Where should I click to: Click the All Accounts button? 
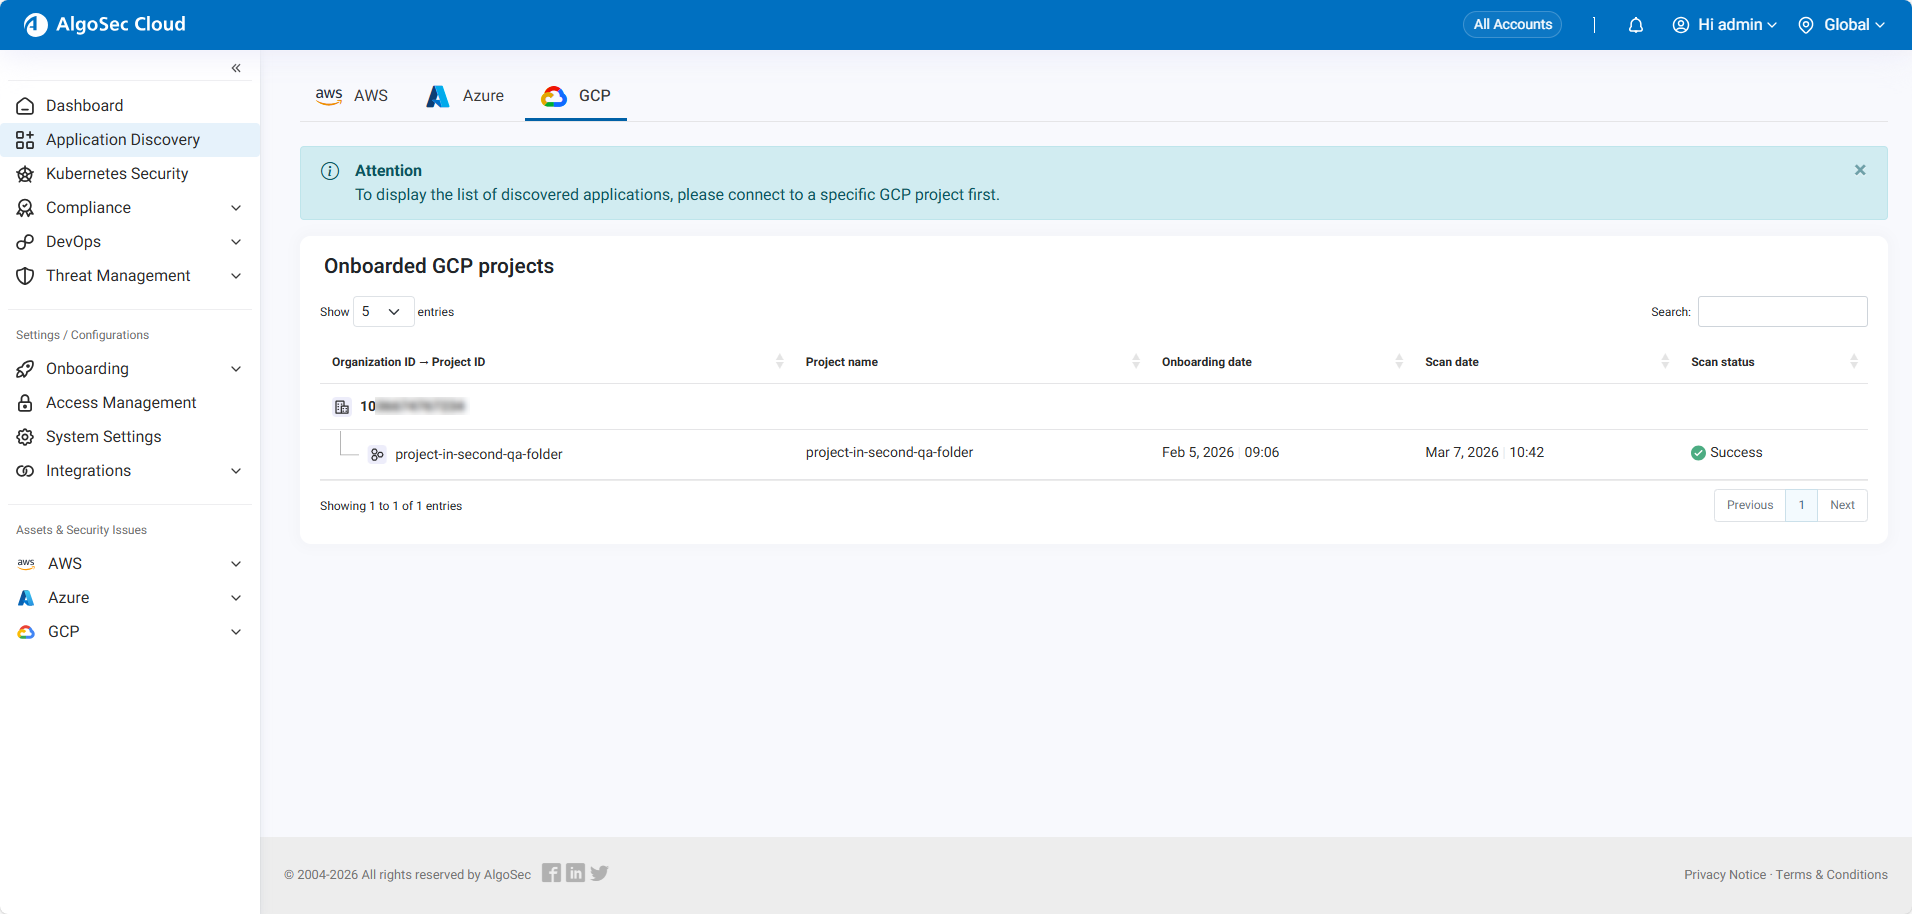coord(1512,25)
